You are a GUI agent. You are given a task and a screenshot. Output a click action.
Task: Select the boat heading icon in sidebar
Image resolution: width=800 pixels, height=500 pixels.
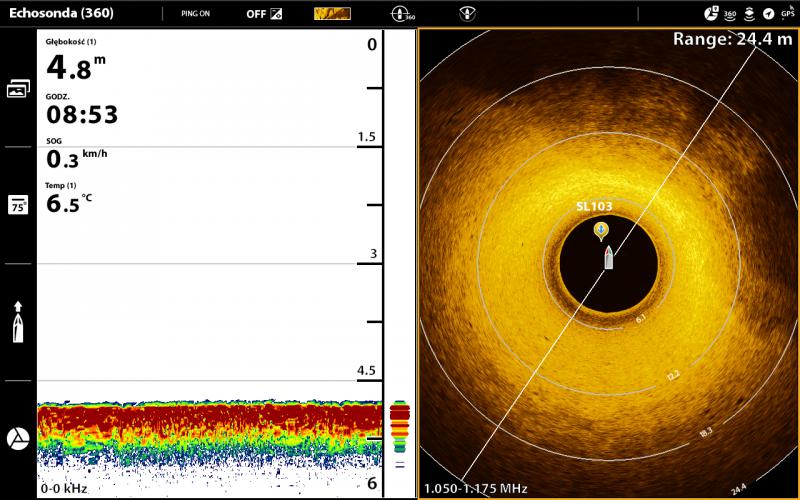click(x=18, y=322)
